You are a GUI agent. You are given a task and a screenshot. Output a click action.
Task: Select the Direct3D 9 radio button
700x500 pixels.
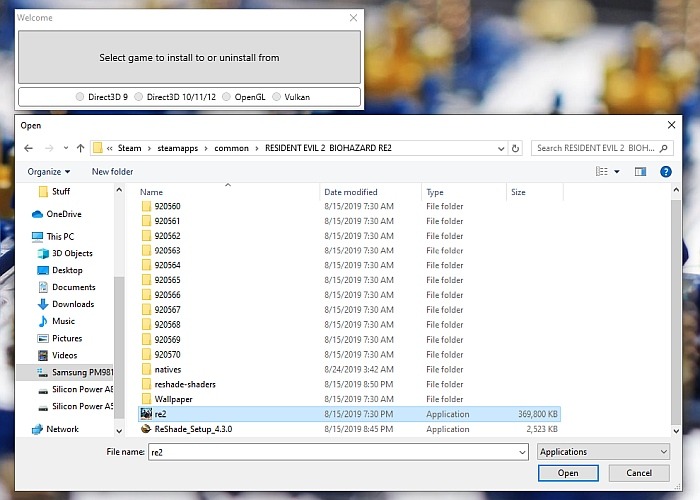point(79,97)
